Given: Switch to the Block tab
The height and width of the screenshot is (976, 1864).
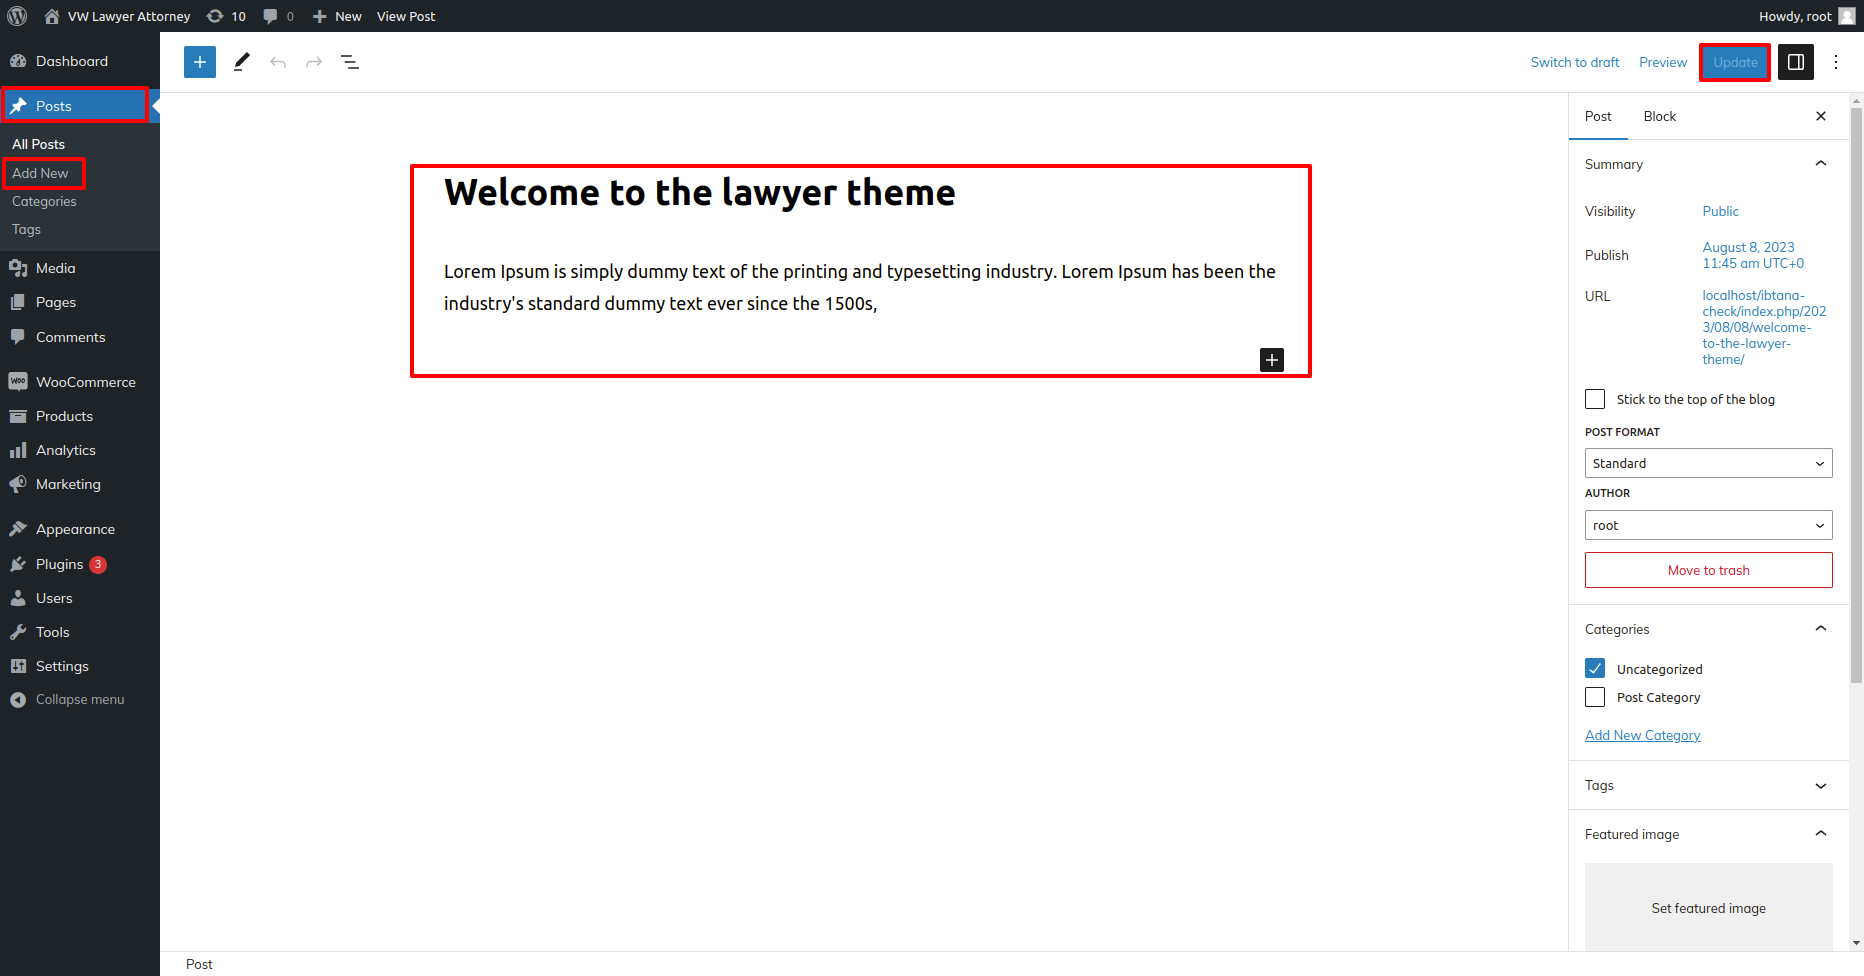Looking at the screenshot, I should tap(1659, 116).
